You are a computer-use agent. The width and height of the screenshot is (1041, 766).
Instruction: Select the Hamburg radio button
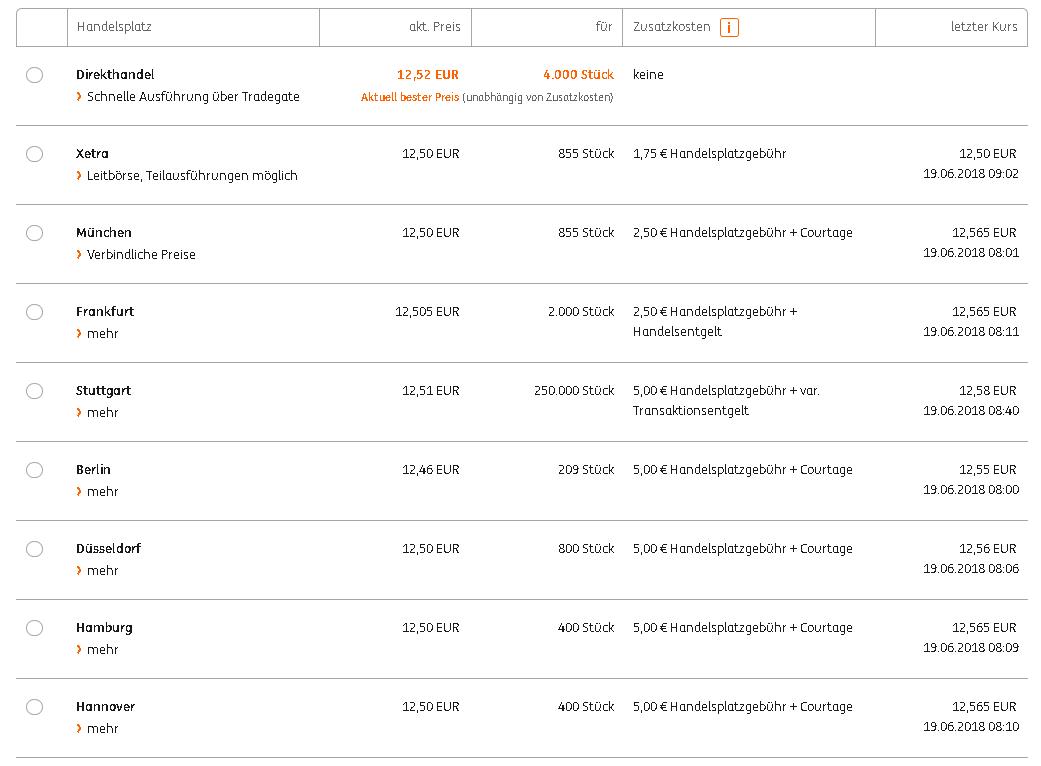[x=35, y=628]
